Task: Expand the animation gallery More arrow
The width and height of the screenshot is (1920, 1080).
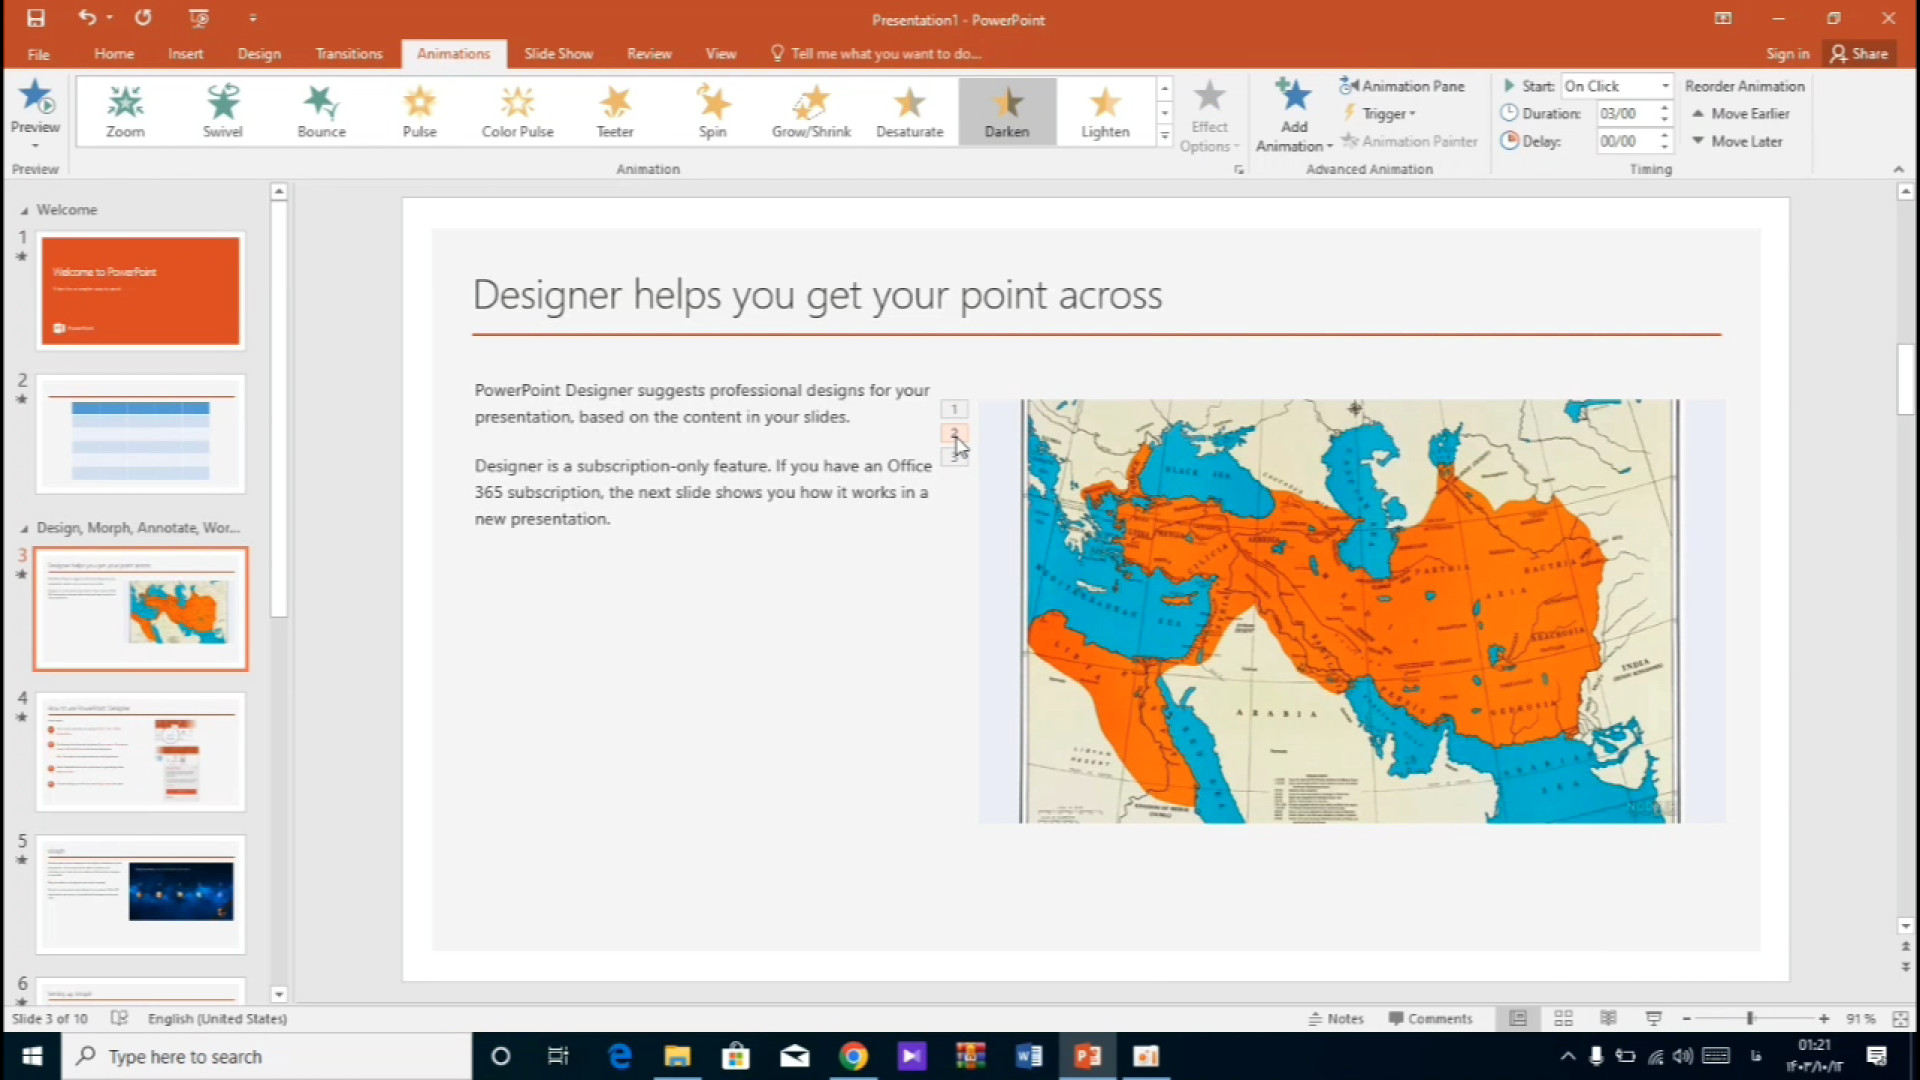Action: click(1165, 136)
